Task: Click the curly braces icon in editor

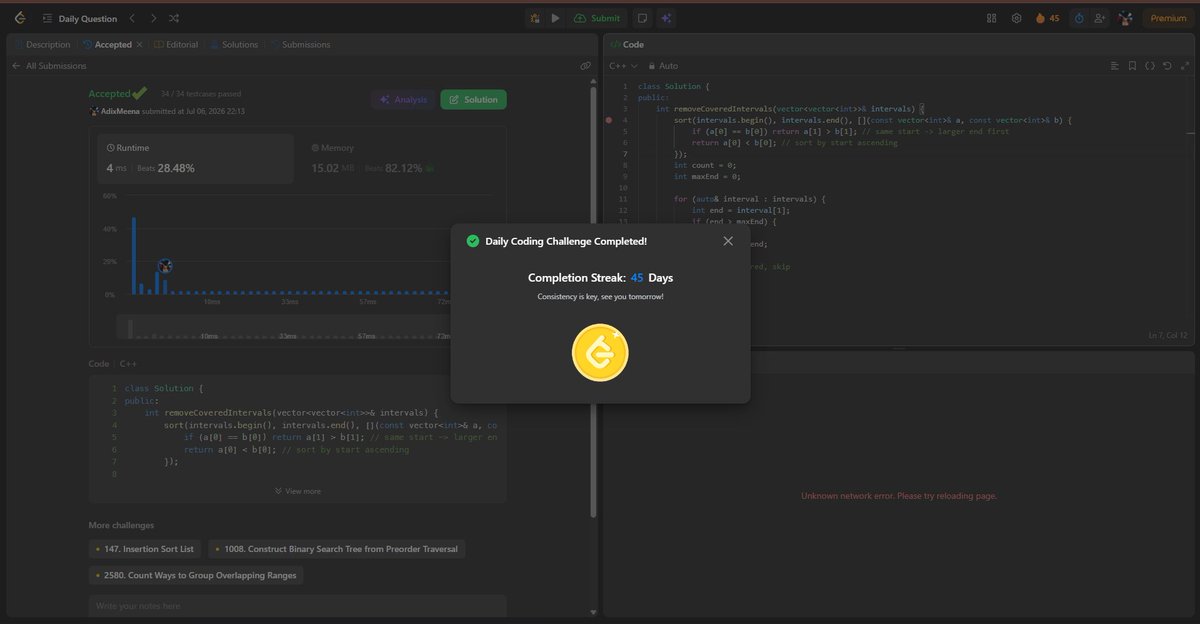Action: pyautogui.click(x=1150, y=66)
